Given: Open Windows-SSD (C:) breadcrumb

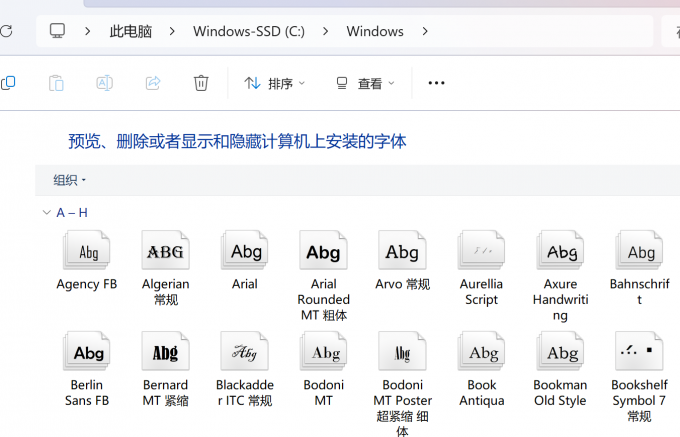Looking at the screenshot, I should (249, 31).
